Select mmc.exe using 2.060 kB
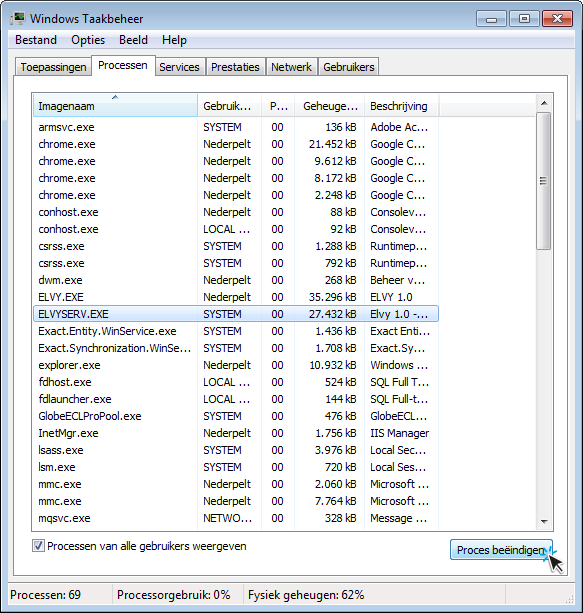Screen dimensions: 583x613 pyautogui.click(x=236, y=484)
